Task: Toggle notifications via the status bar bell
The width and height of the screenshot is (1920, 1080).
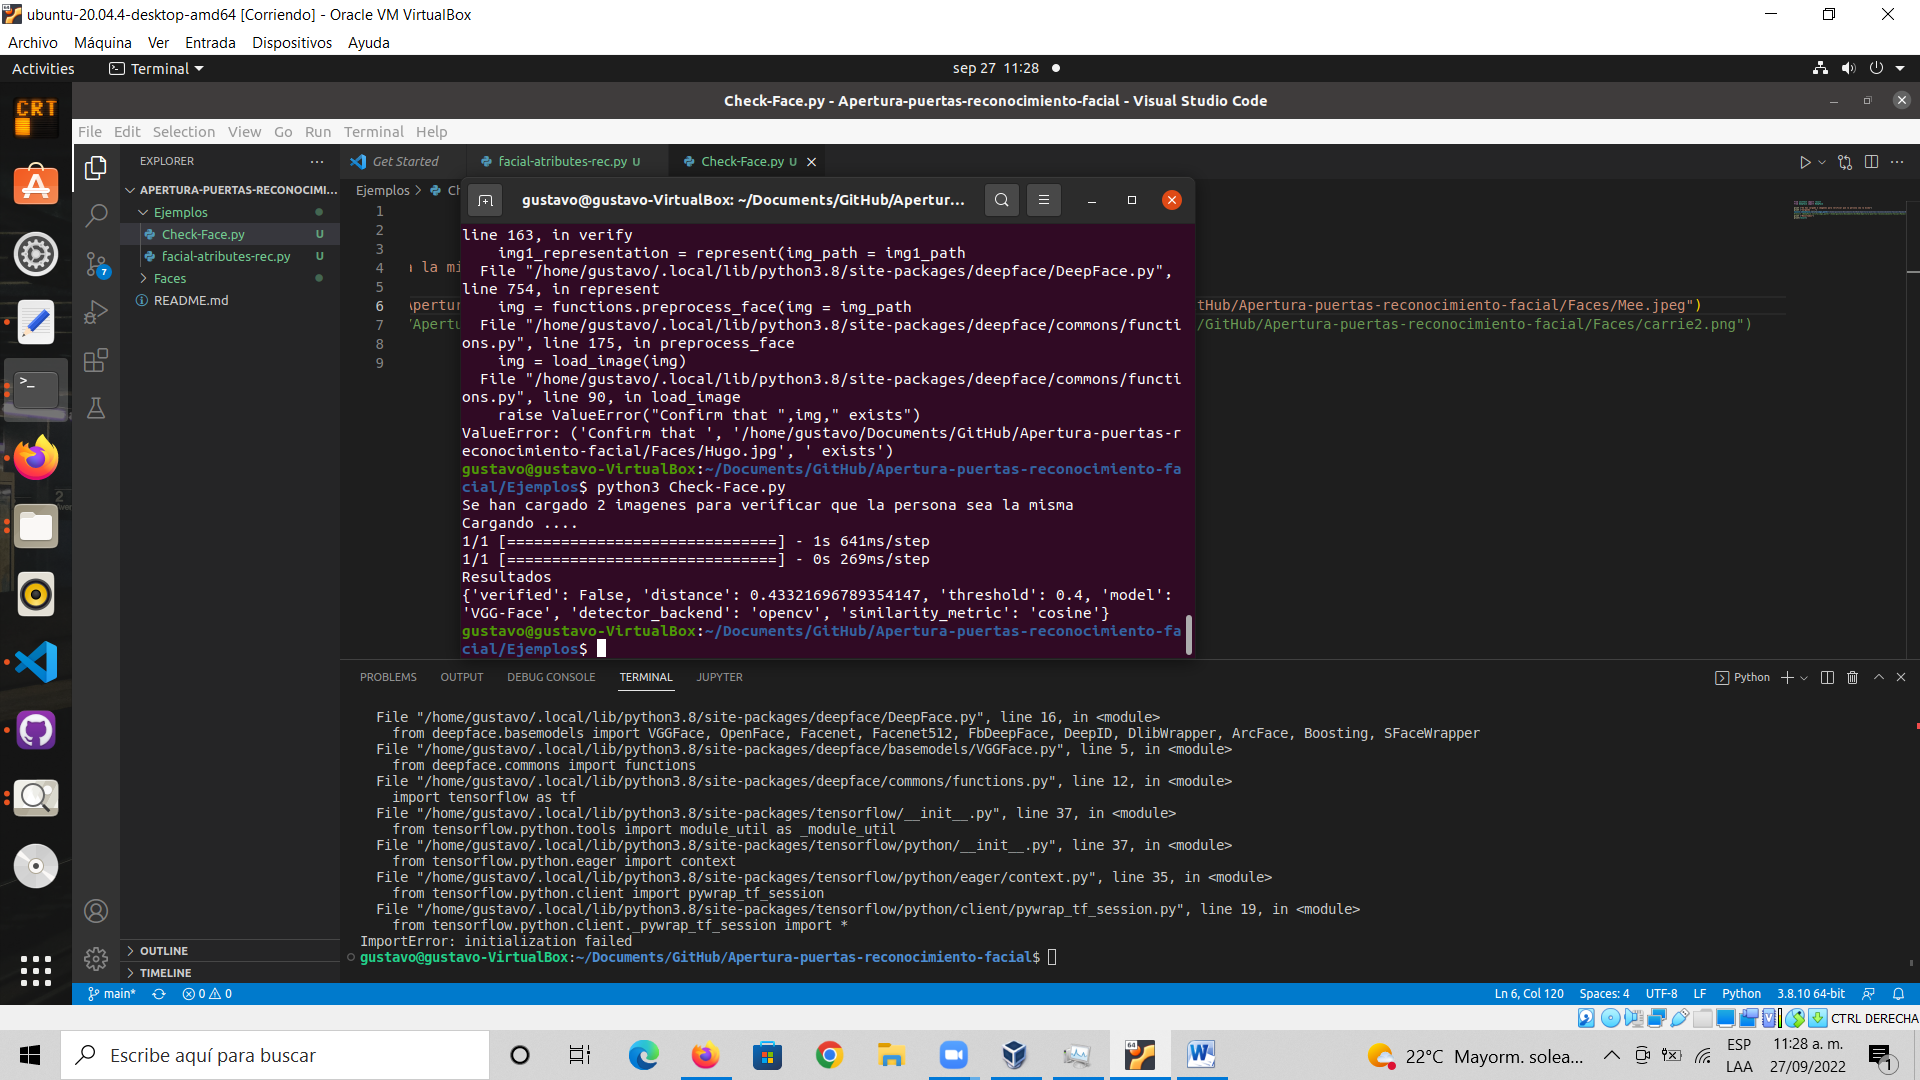Action: click(1899, 993)
